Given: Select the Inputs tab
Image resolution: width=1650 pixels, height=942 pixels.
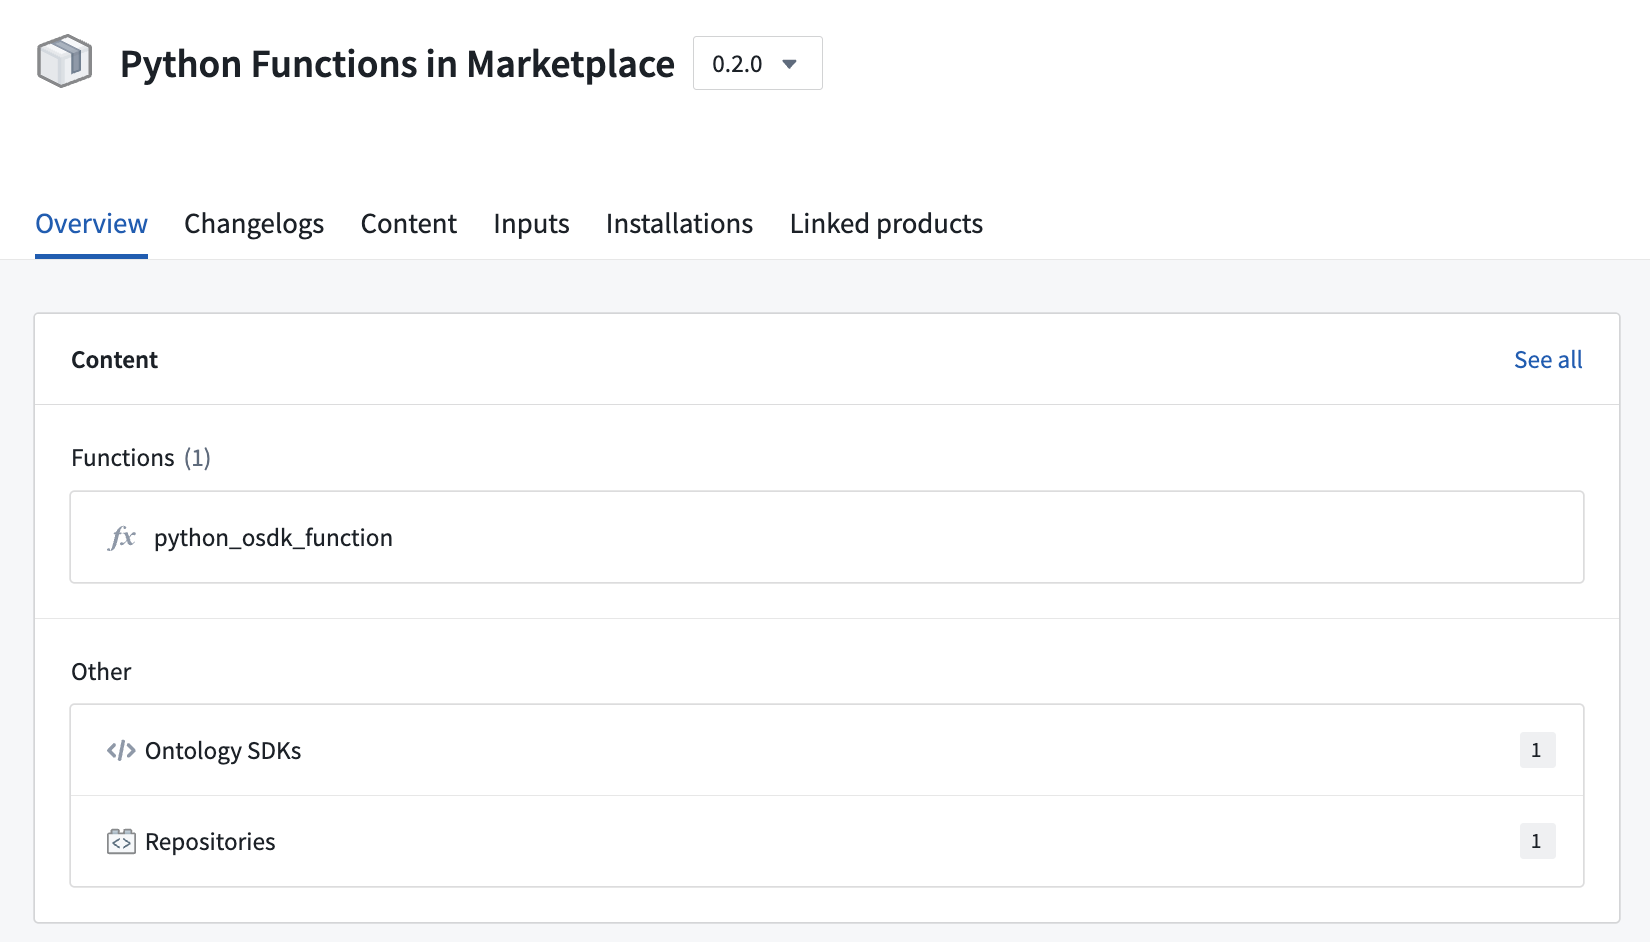Looking at the screenshot, I should tap(531, 223).
